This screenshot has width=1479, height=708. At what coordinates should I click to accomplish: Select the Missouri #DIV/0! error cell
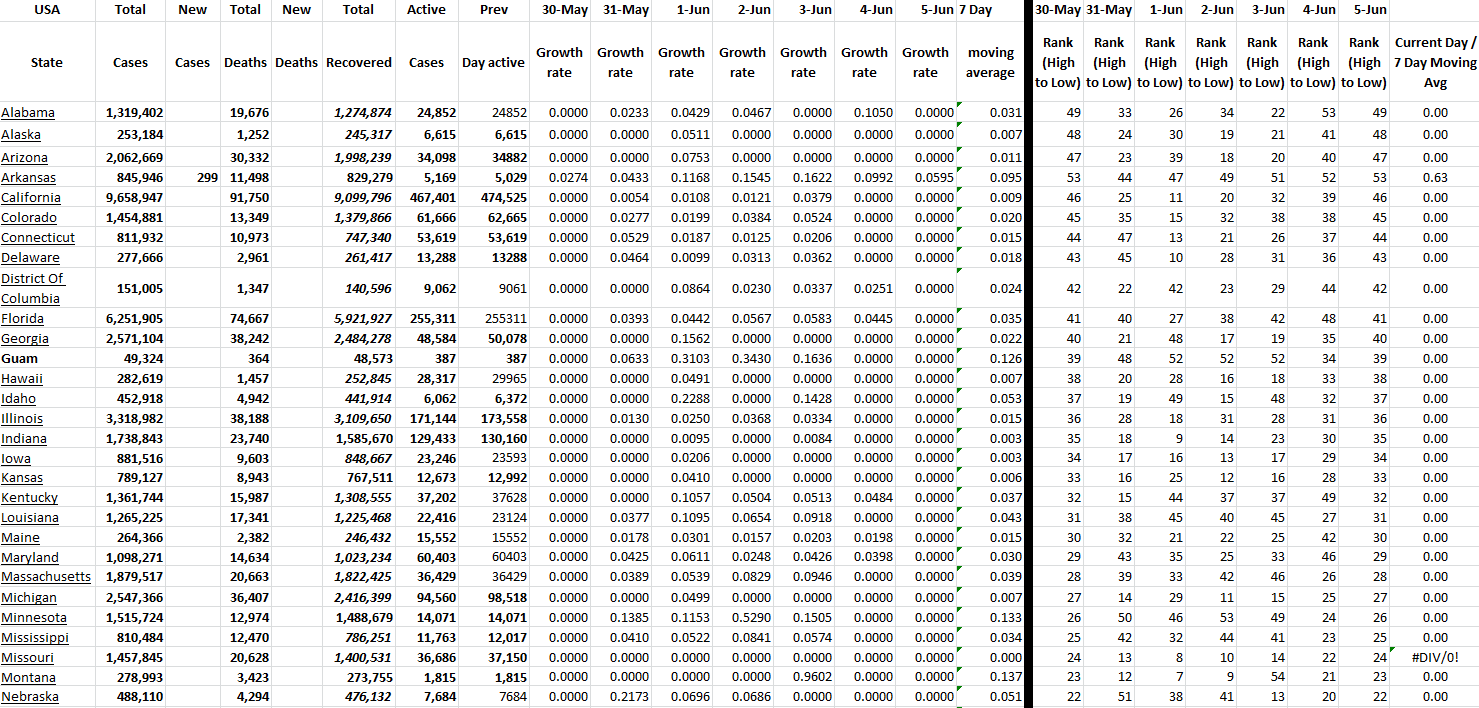1434,657
